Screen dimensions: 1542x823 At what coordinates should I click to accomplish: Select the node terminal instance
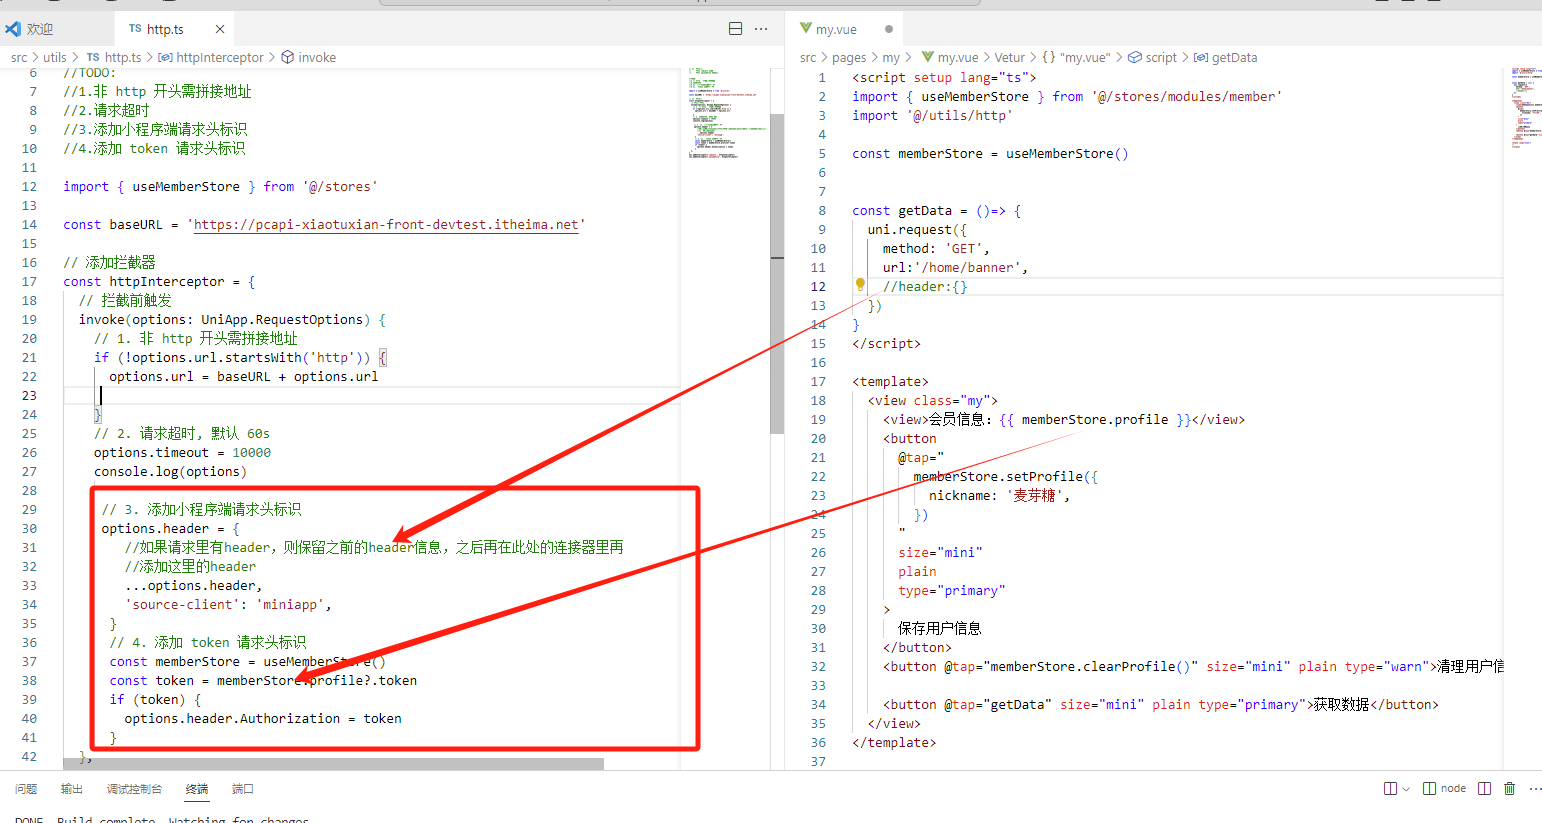(x=1445, y=789)
